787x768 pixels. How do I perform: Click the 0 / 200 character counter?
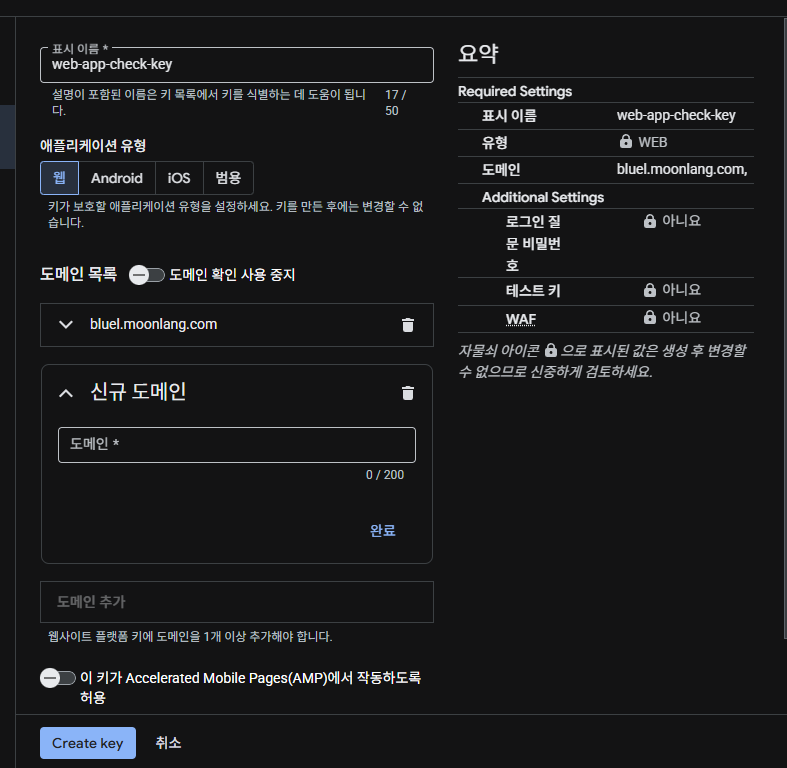pos(385,475)
